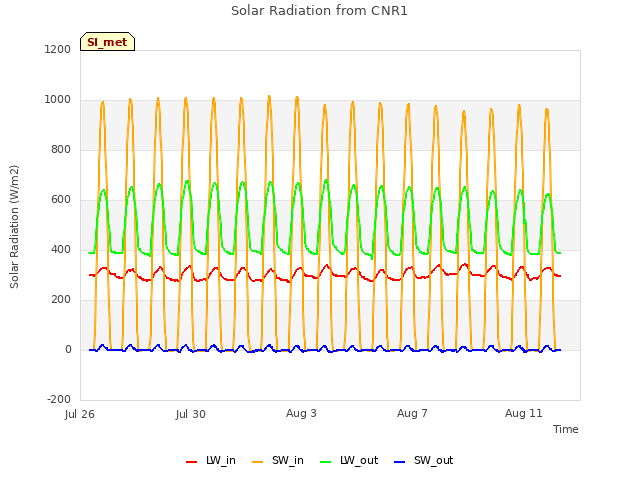Click the green LW_out legend color marker
The height and width of the screenshot is (480, 640).
326,462
